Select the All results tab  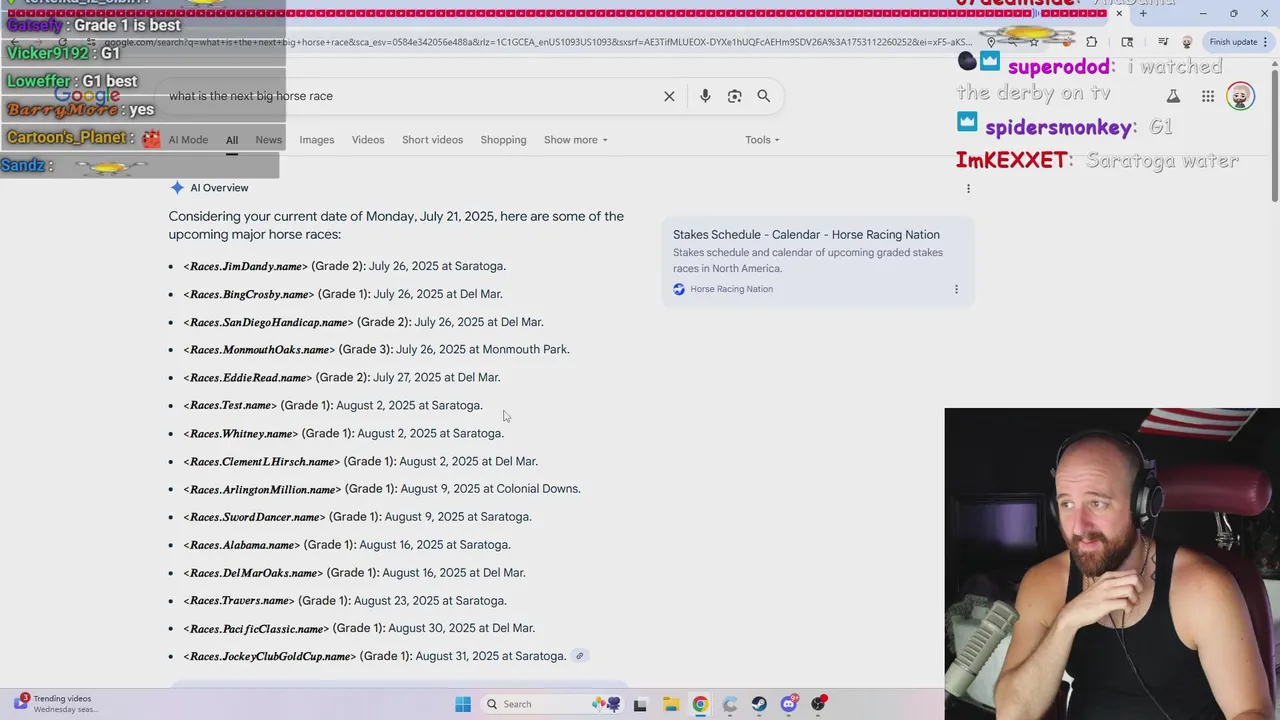(232, 140)
